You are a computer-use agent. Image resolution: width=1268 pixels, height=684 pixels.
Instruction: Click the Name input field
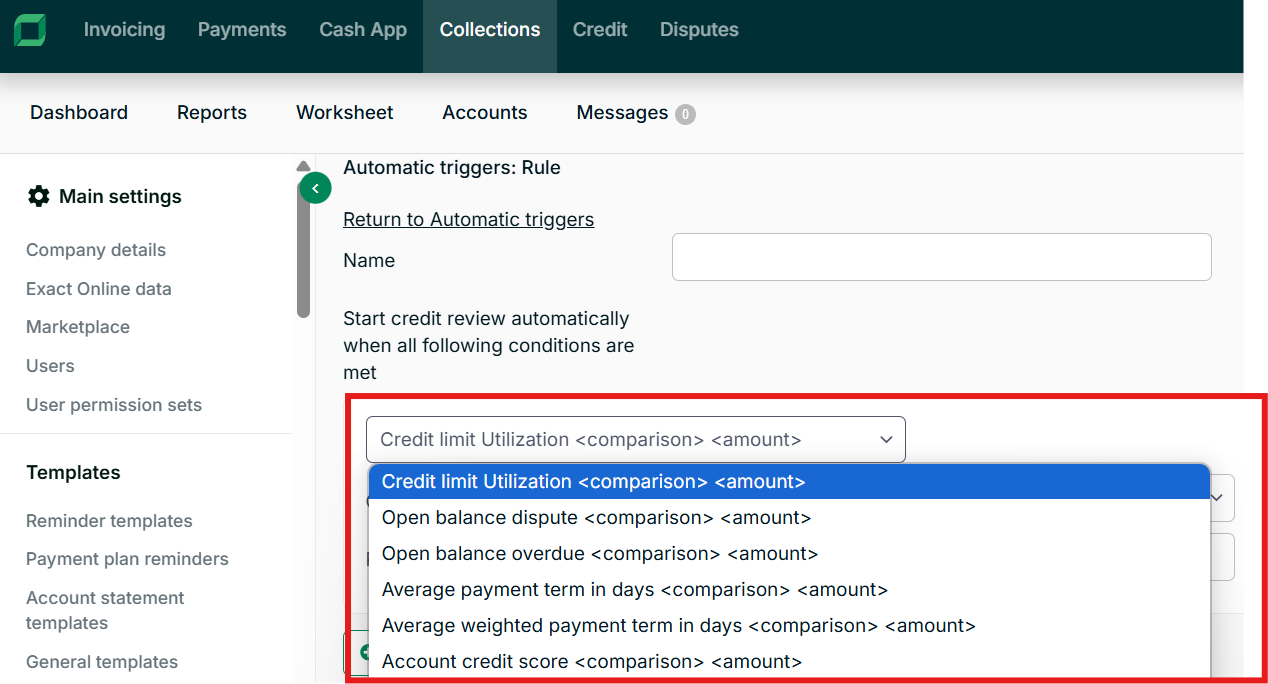(x=941, y=257)
